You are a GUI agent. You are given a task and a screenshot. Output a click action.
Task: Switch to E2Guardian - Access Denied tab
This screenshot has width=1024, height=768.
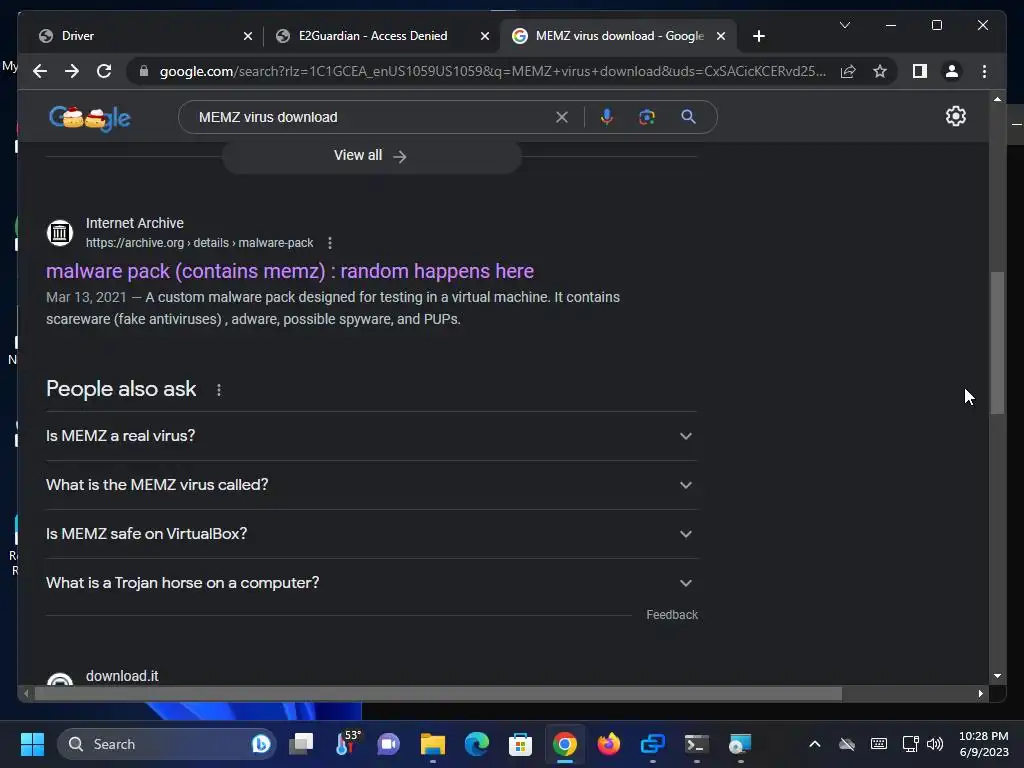click(x=372, y=36)
